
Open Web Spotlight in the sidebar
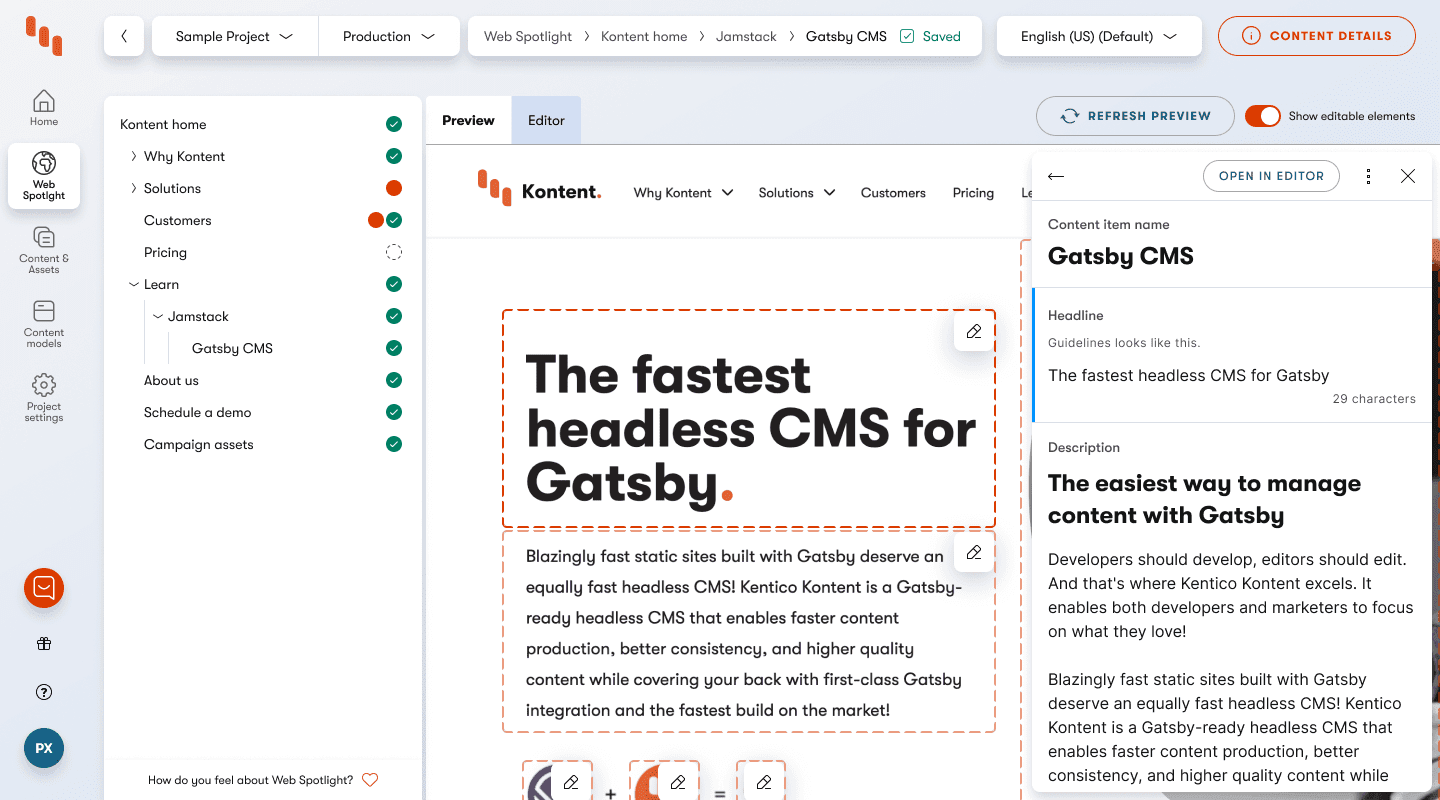pos(44,175)
